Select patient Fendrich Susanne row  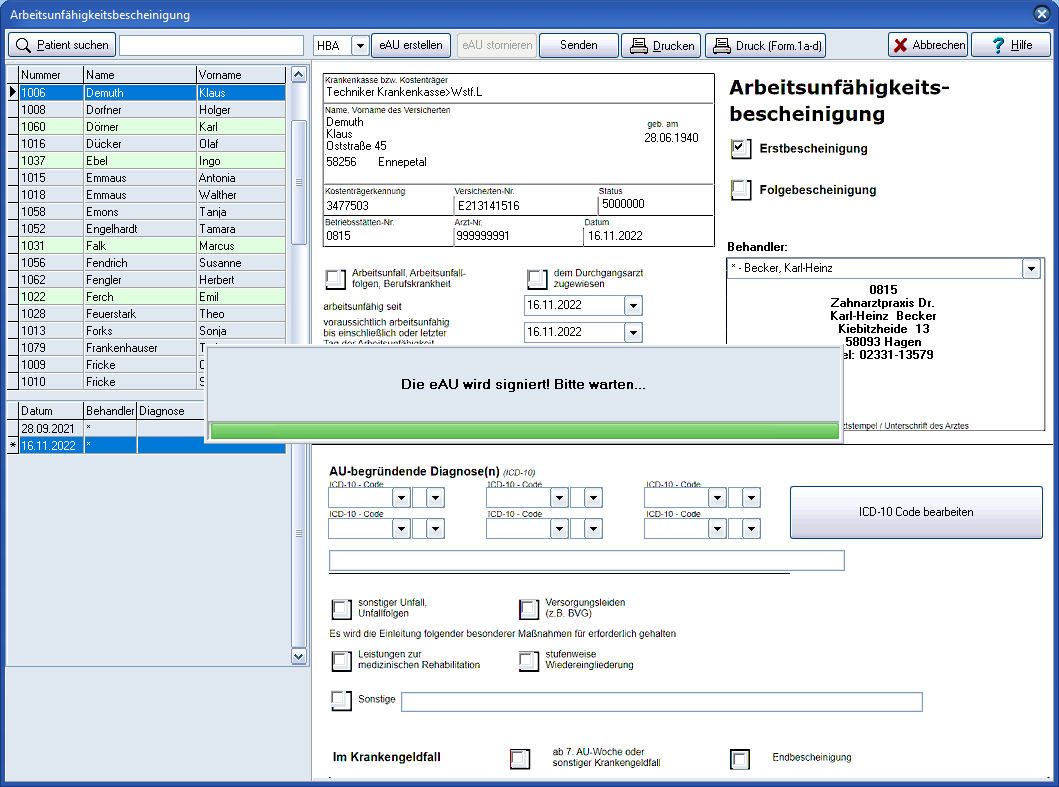152,263
